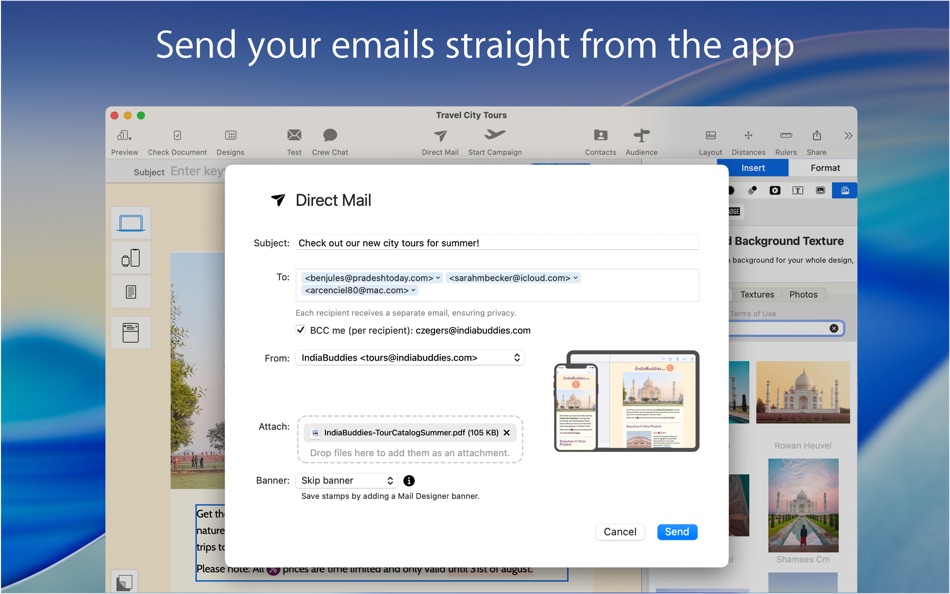Click the text box T icon
This screenshot has height=594, width=950.
797,190
